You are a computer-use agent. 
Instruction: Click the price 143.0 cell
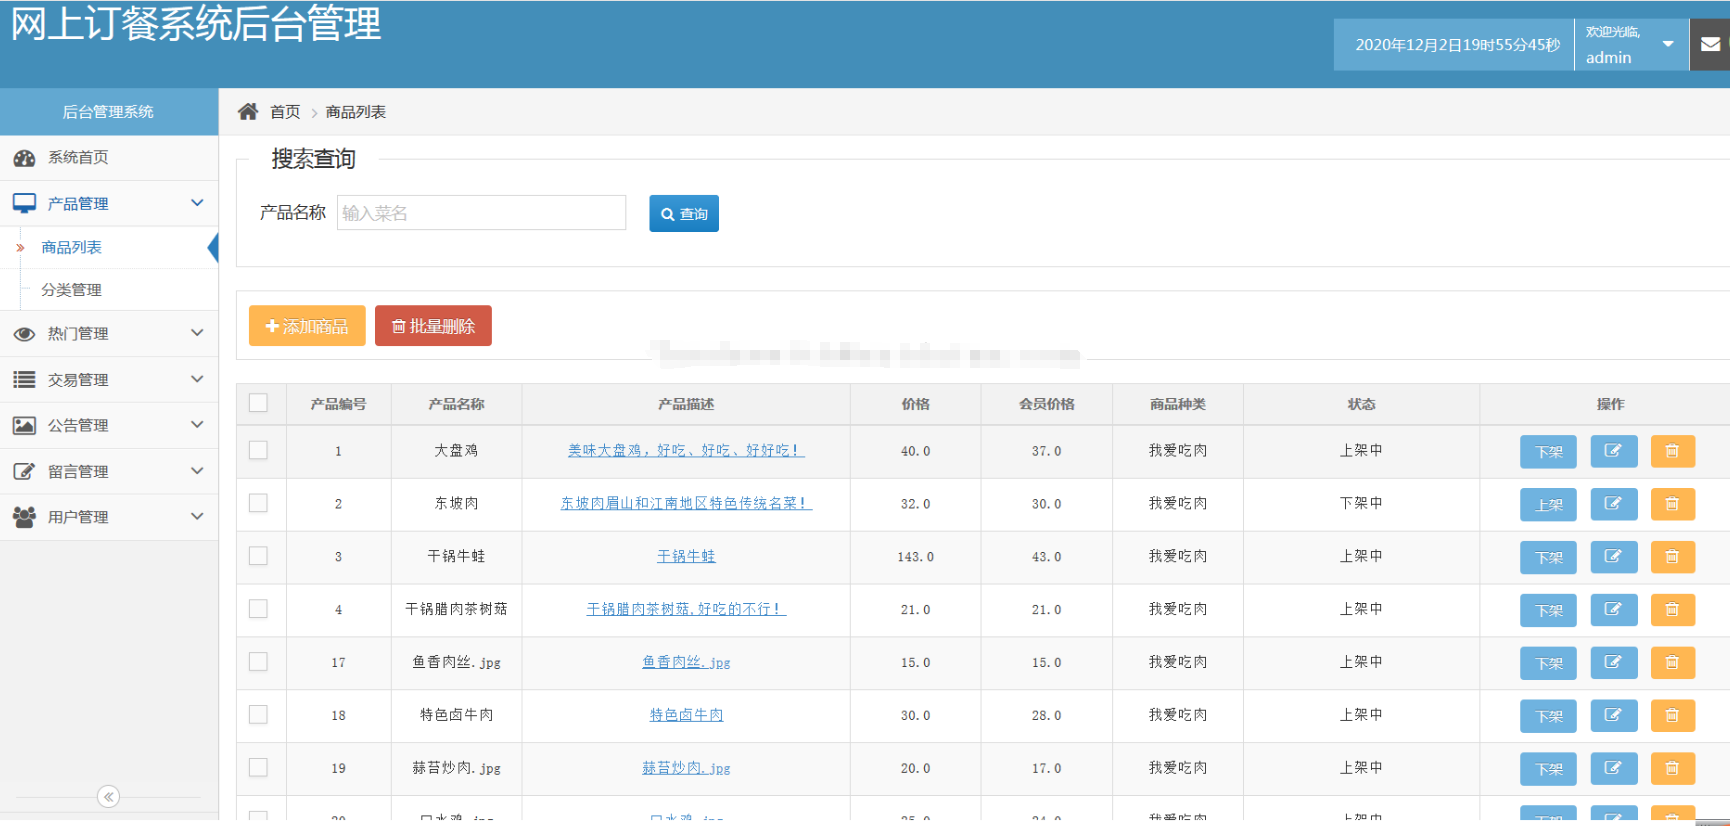point(915,557)
